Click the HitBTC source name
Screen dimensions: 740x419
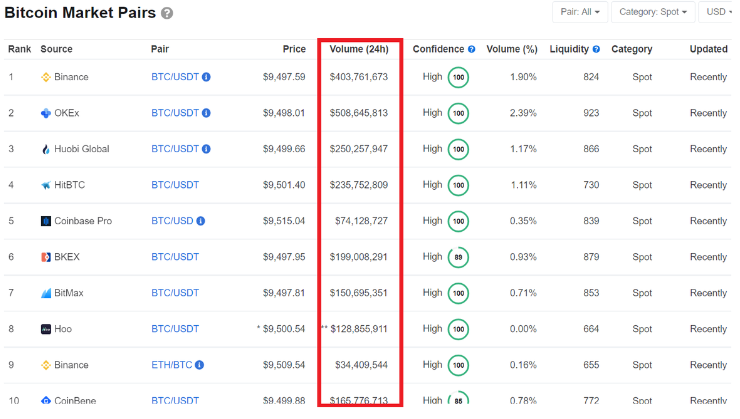coord(69,185)
